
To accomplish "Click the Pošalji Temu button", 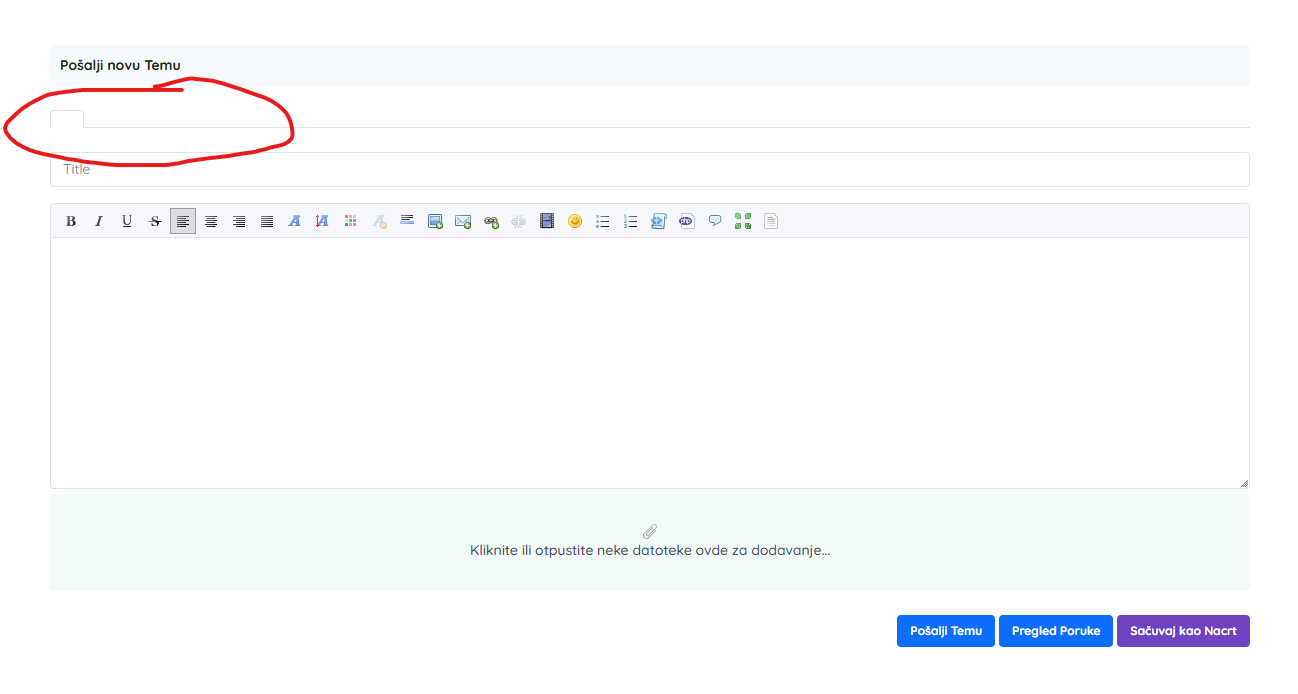I will (945, 631).
